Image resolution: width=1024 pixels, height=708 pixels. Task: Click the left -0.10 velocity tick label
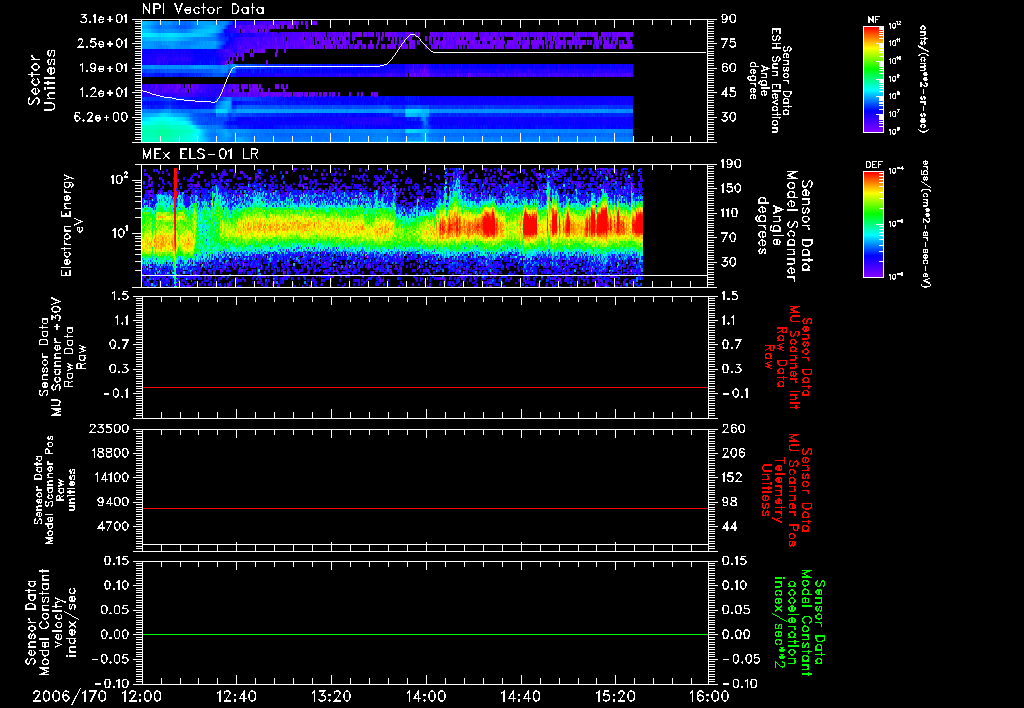click(x=112, y=683)
